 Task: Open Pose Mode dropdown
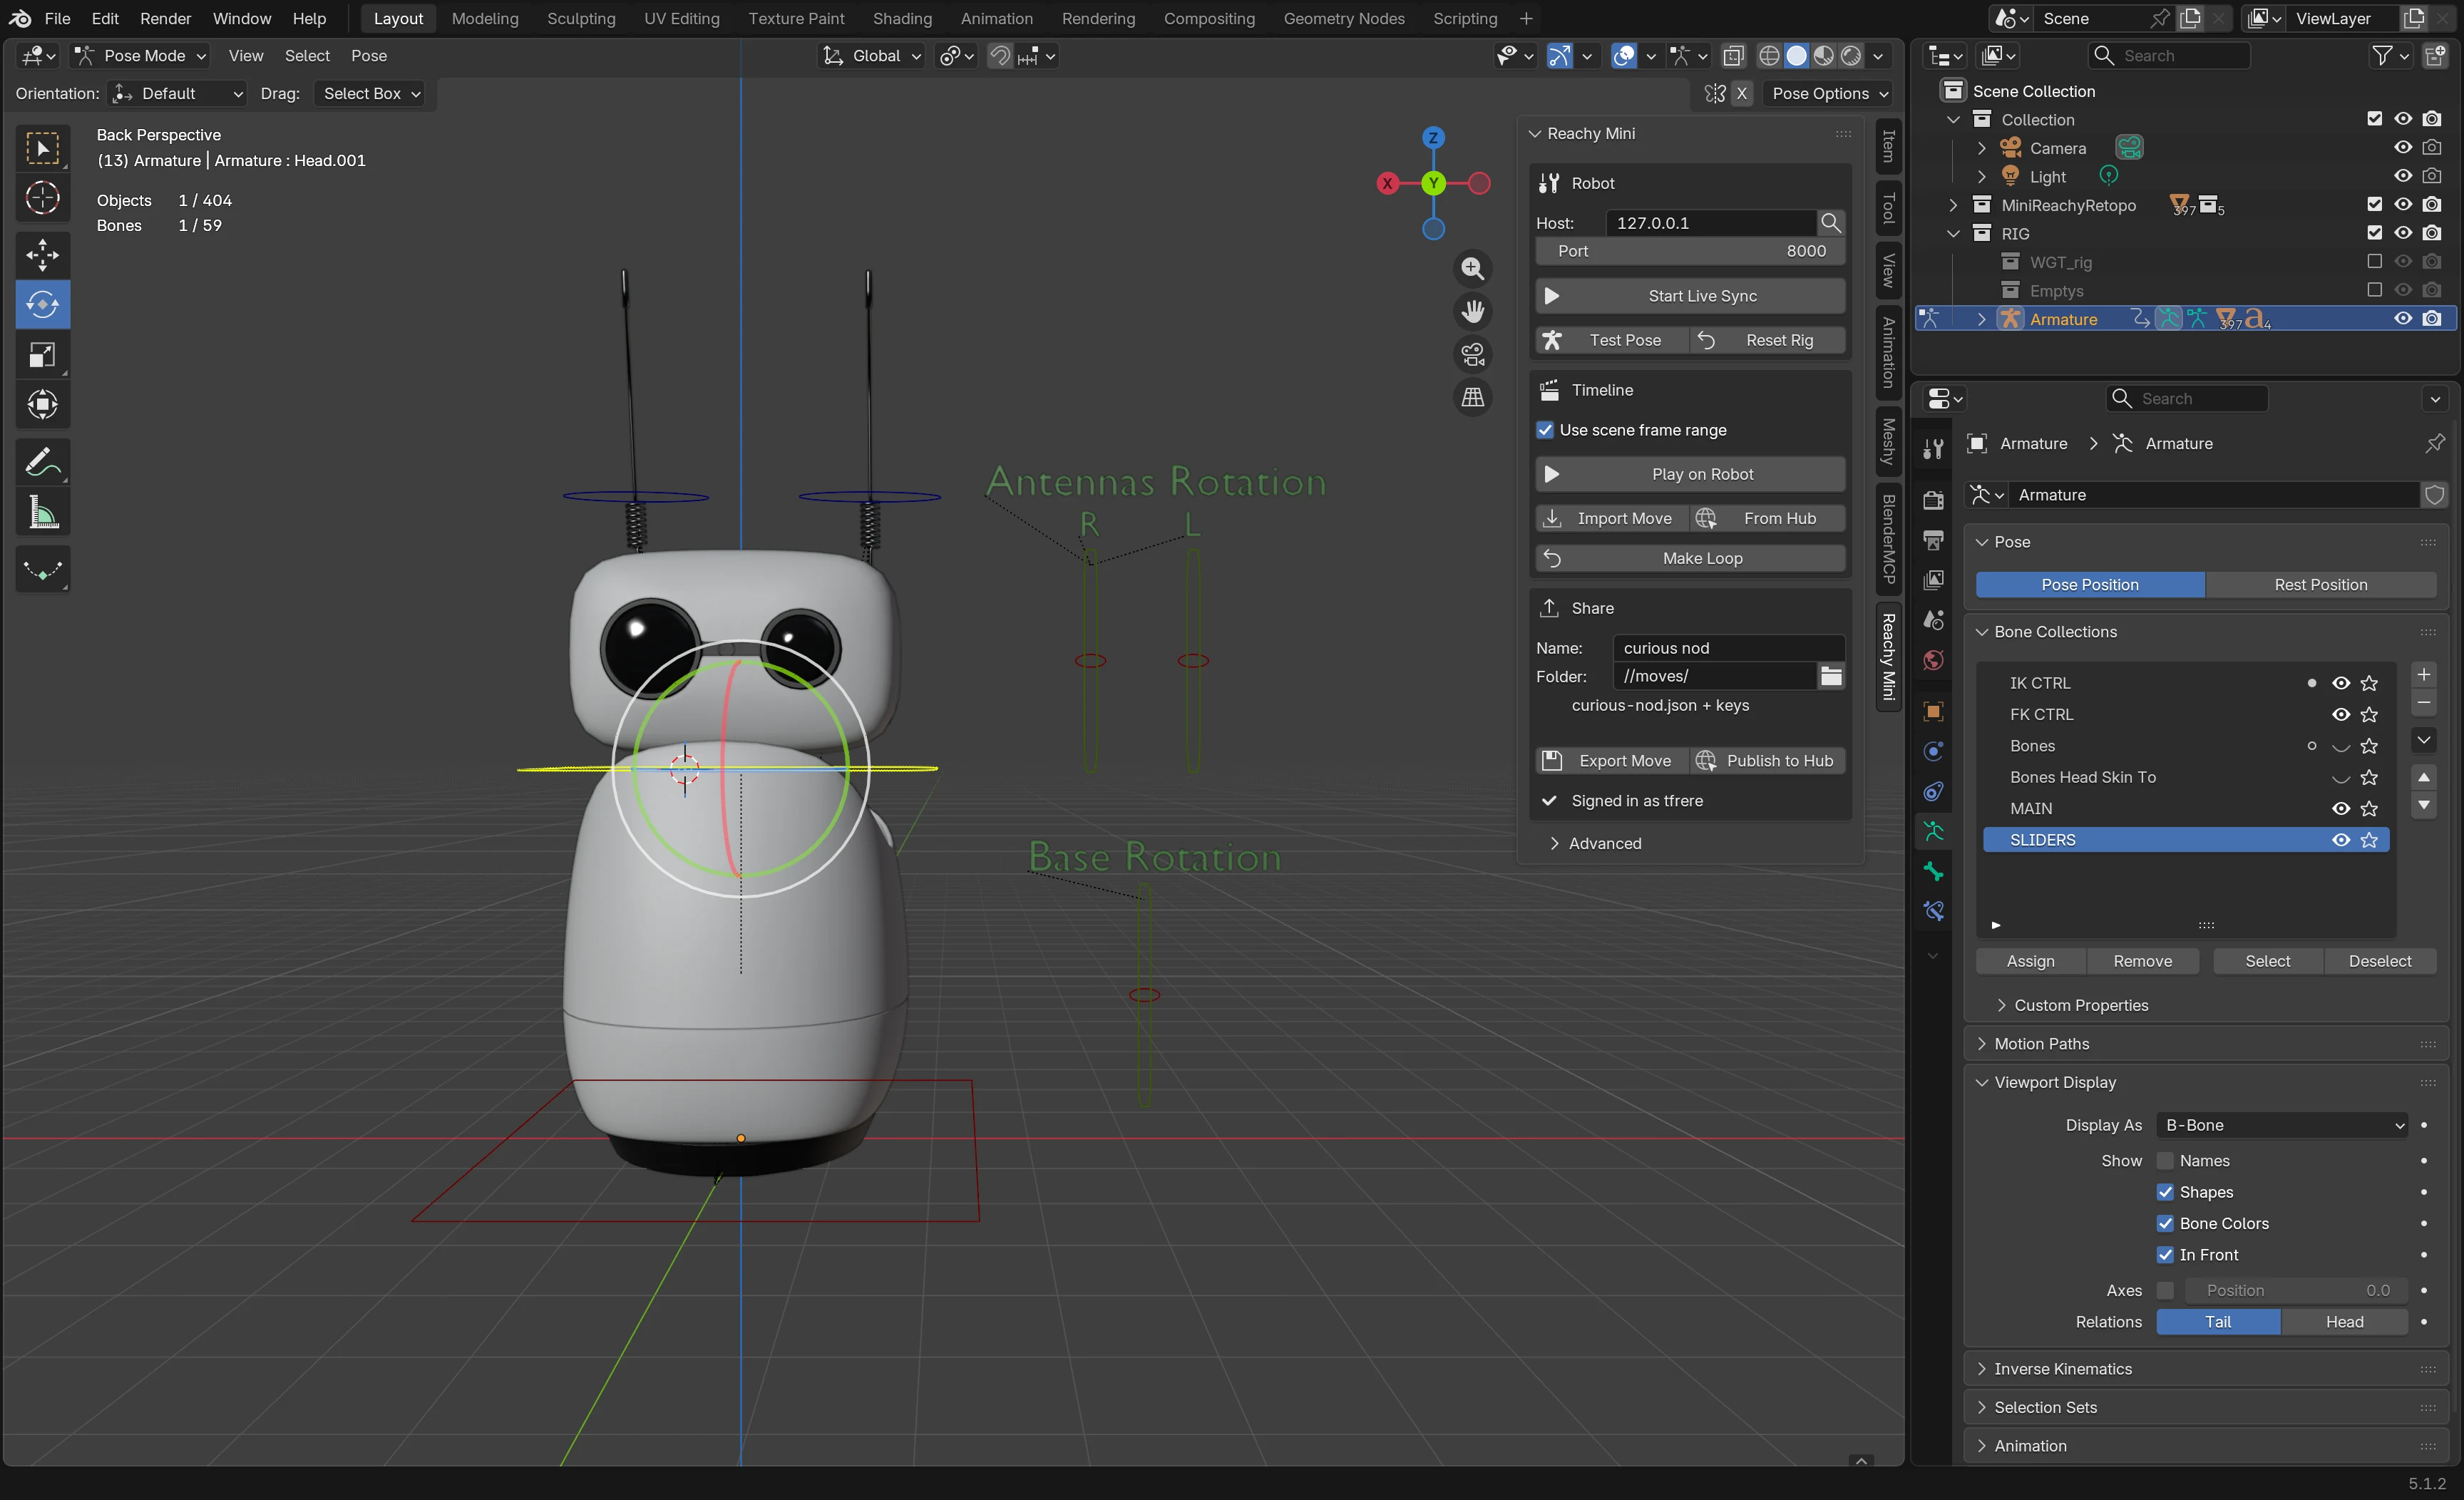140,56
